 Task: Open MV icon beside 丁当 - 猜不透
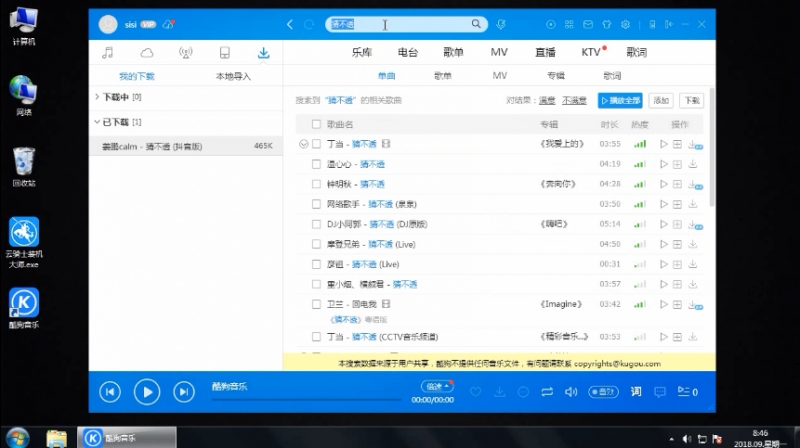coord(386,144)
